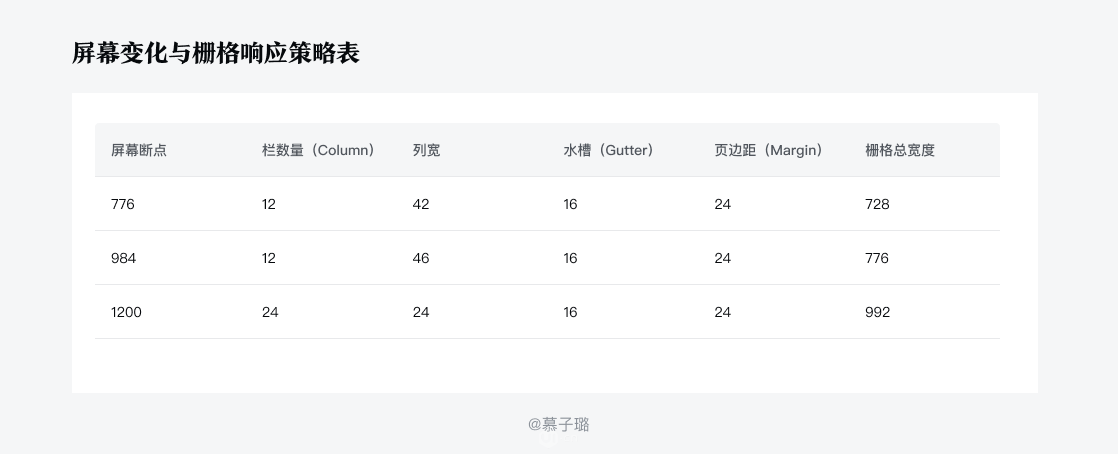Select column count 12 in 776 row
1118x454 pixels.
[269, 205]
